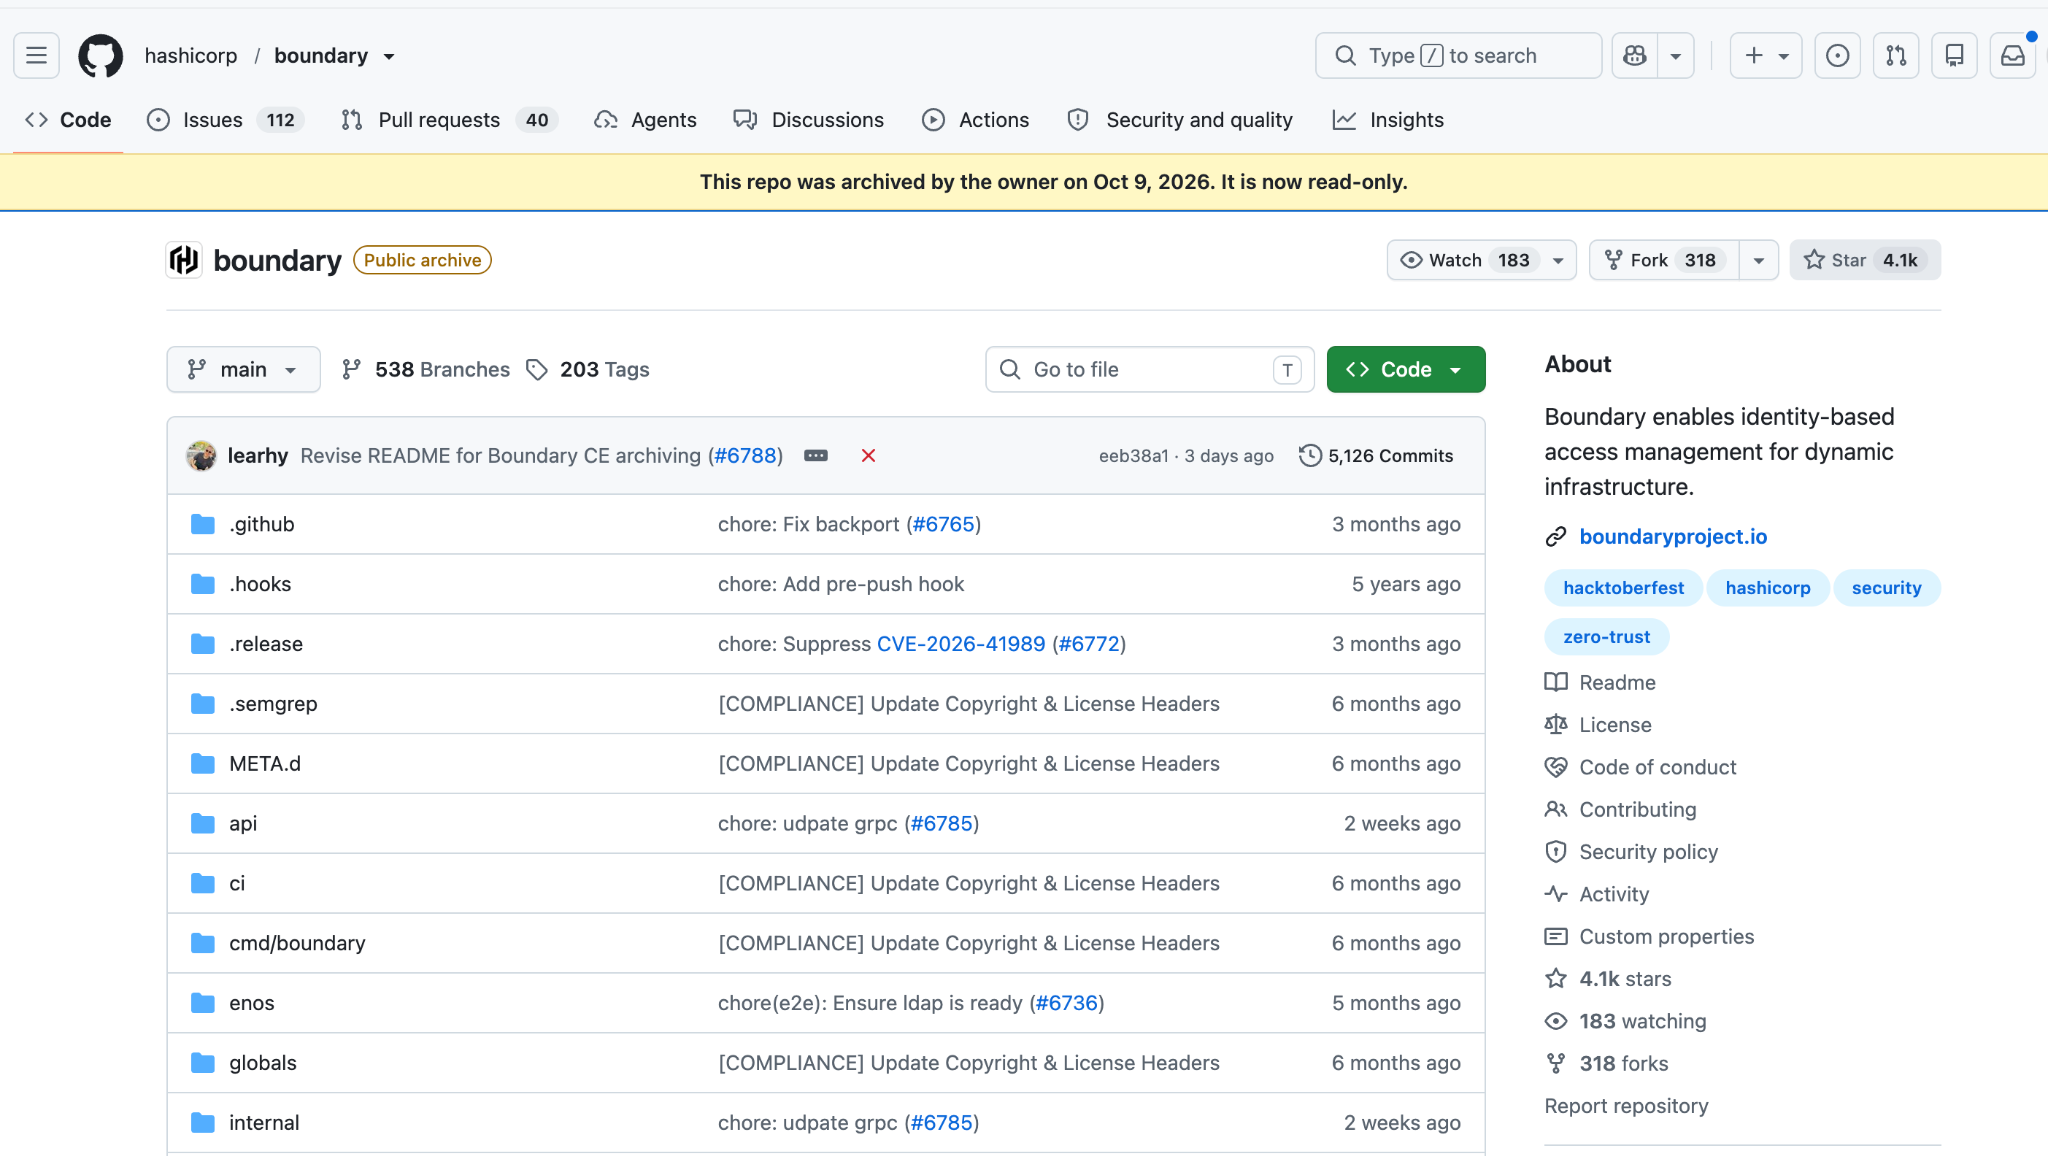2048x1156 pixels.
Task: Click the Code of conduct icon
Action: click(x=1556, y=767)
